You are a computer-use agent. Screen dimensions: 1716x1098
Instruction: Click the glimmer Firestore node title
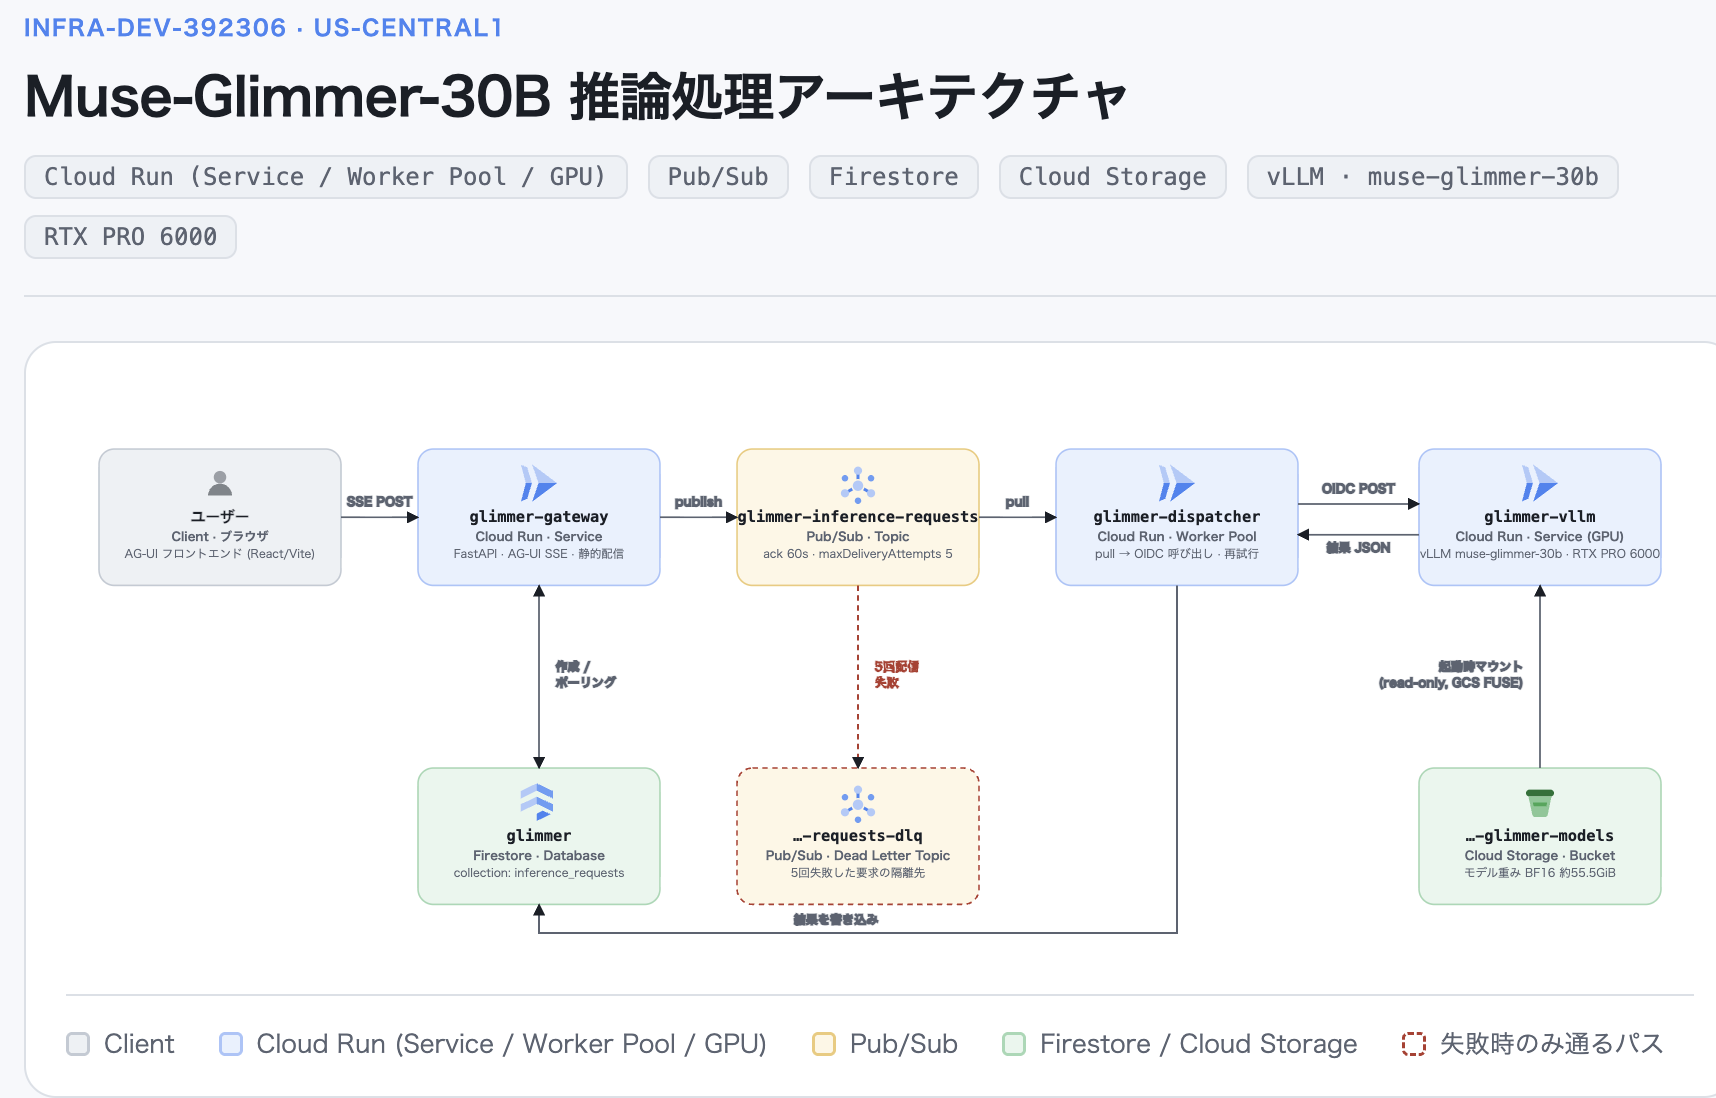[539, 836]
